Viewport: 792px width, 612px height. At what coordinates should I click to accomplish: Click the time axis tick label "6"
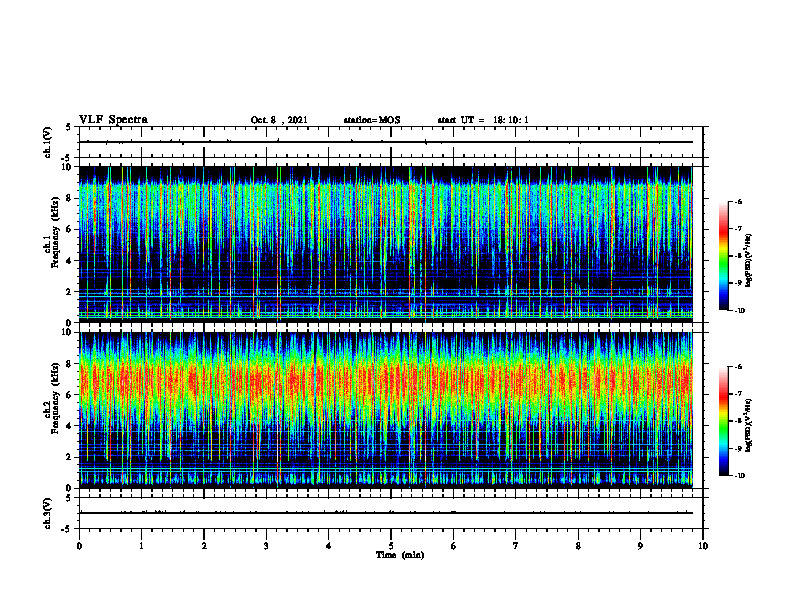(453, 546)
